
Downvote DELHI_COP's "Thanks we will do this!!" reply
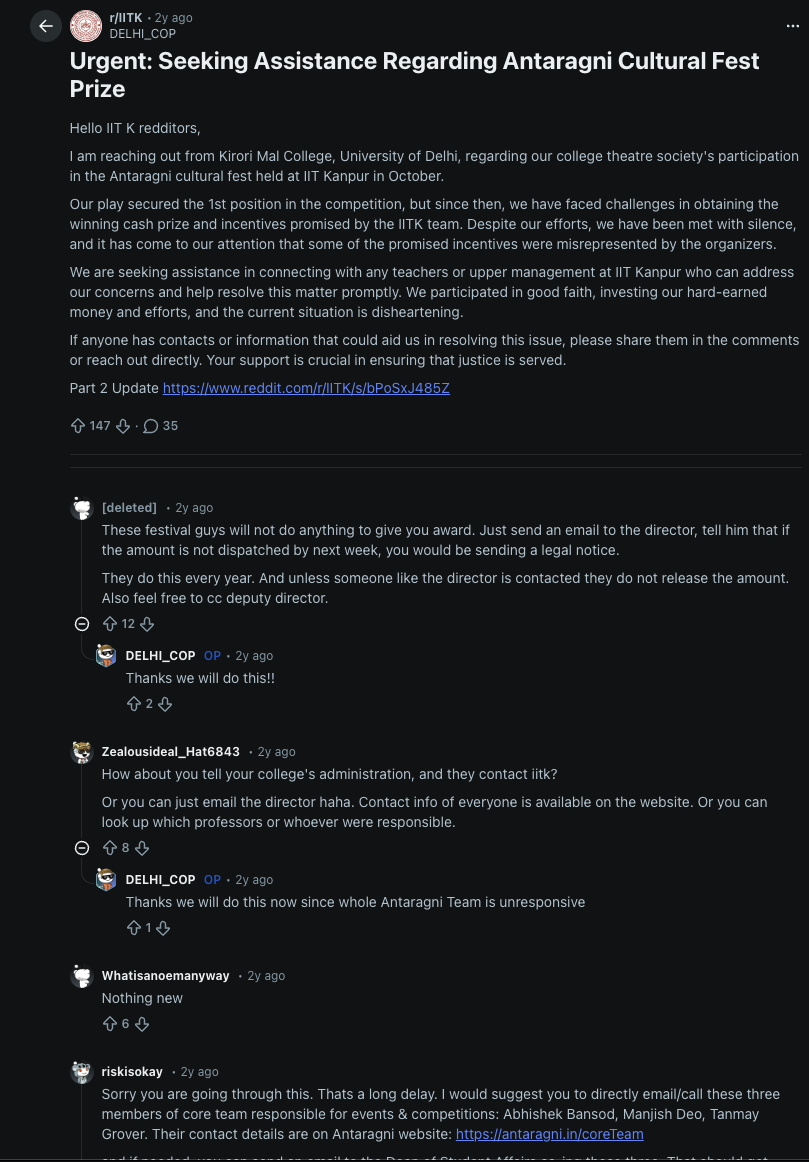[x=166, y=704]
